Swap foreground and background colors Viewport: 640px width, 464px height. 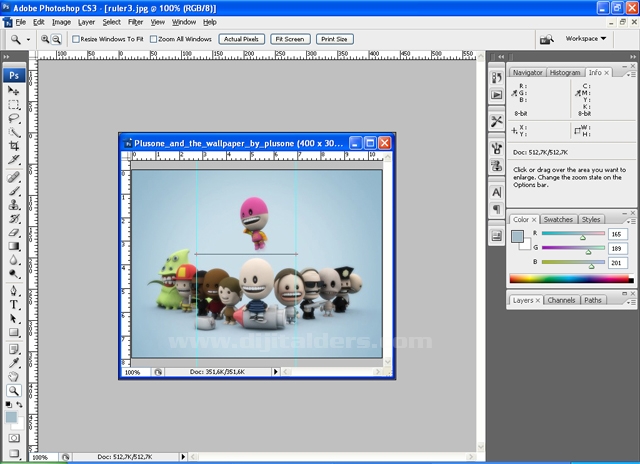point(19,404)
